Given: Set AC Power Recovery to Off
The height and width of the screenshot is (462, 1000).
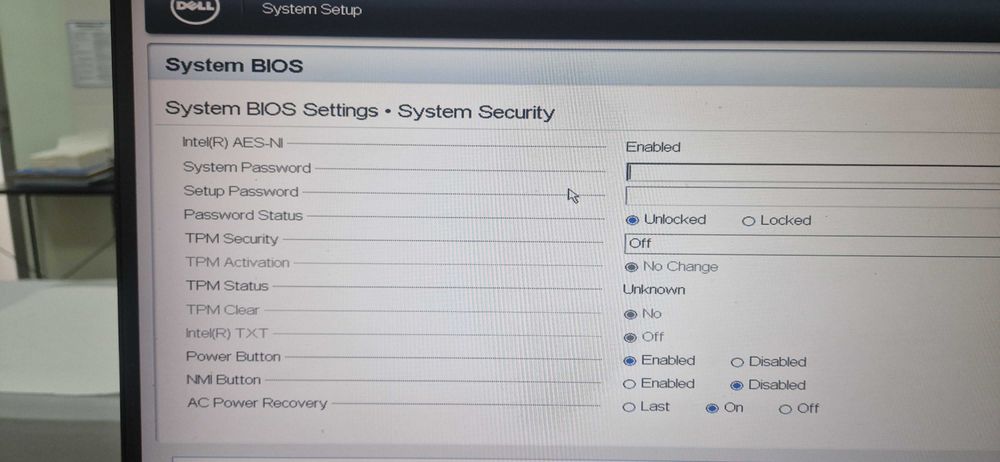Looking at the screenshot, I should coord(785,408).
